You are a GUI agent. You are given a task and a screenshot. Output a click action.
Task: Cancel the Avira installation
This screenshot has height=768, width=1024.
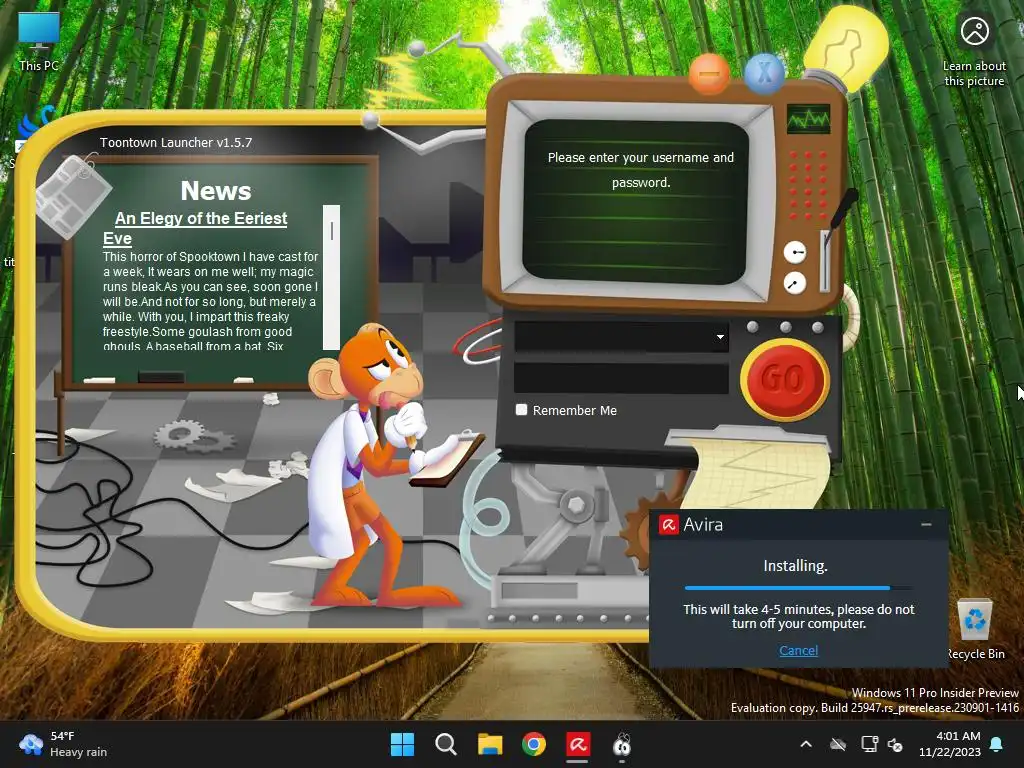798,650
